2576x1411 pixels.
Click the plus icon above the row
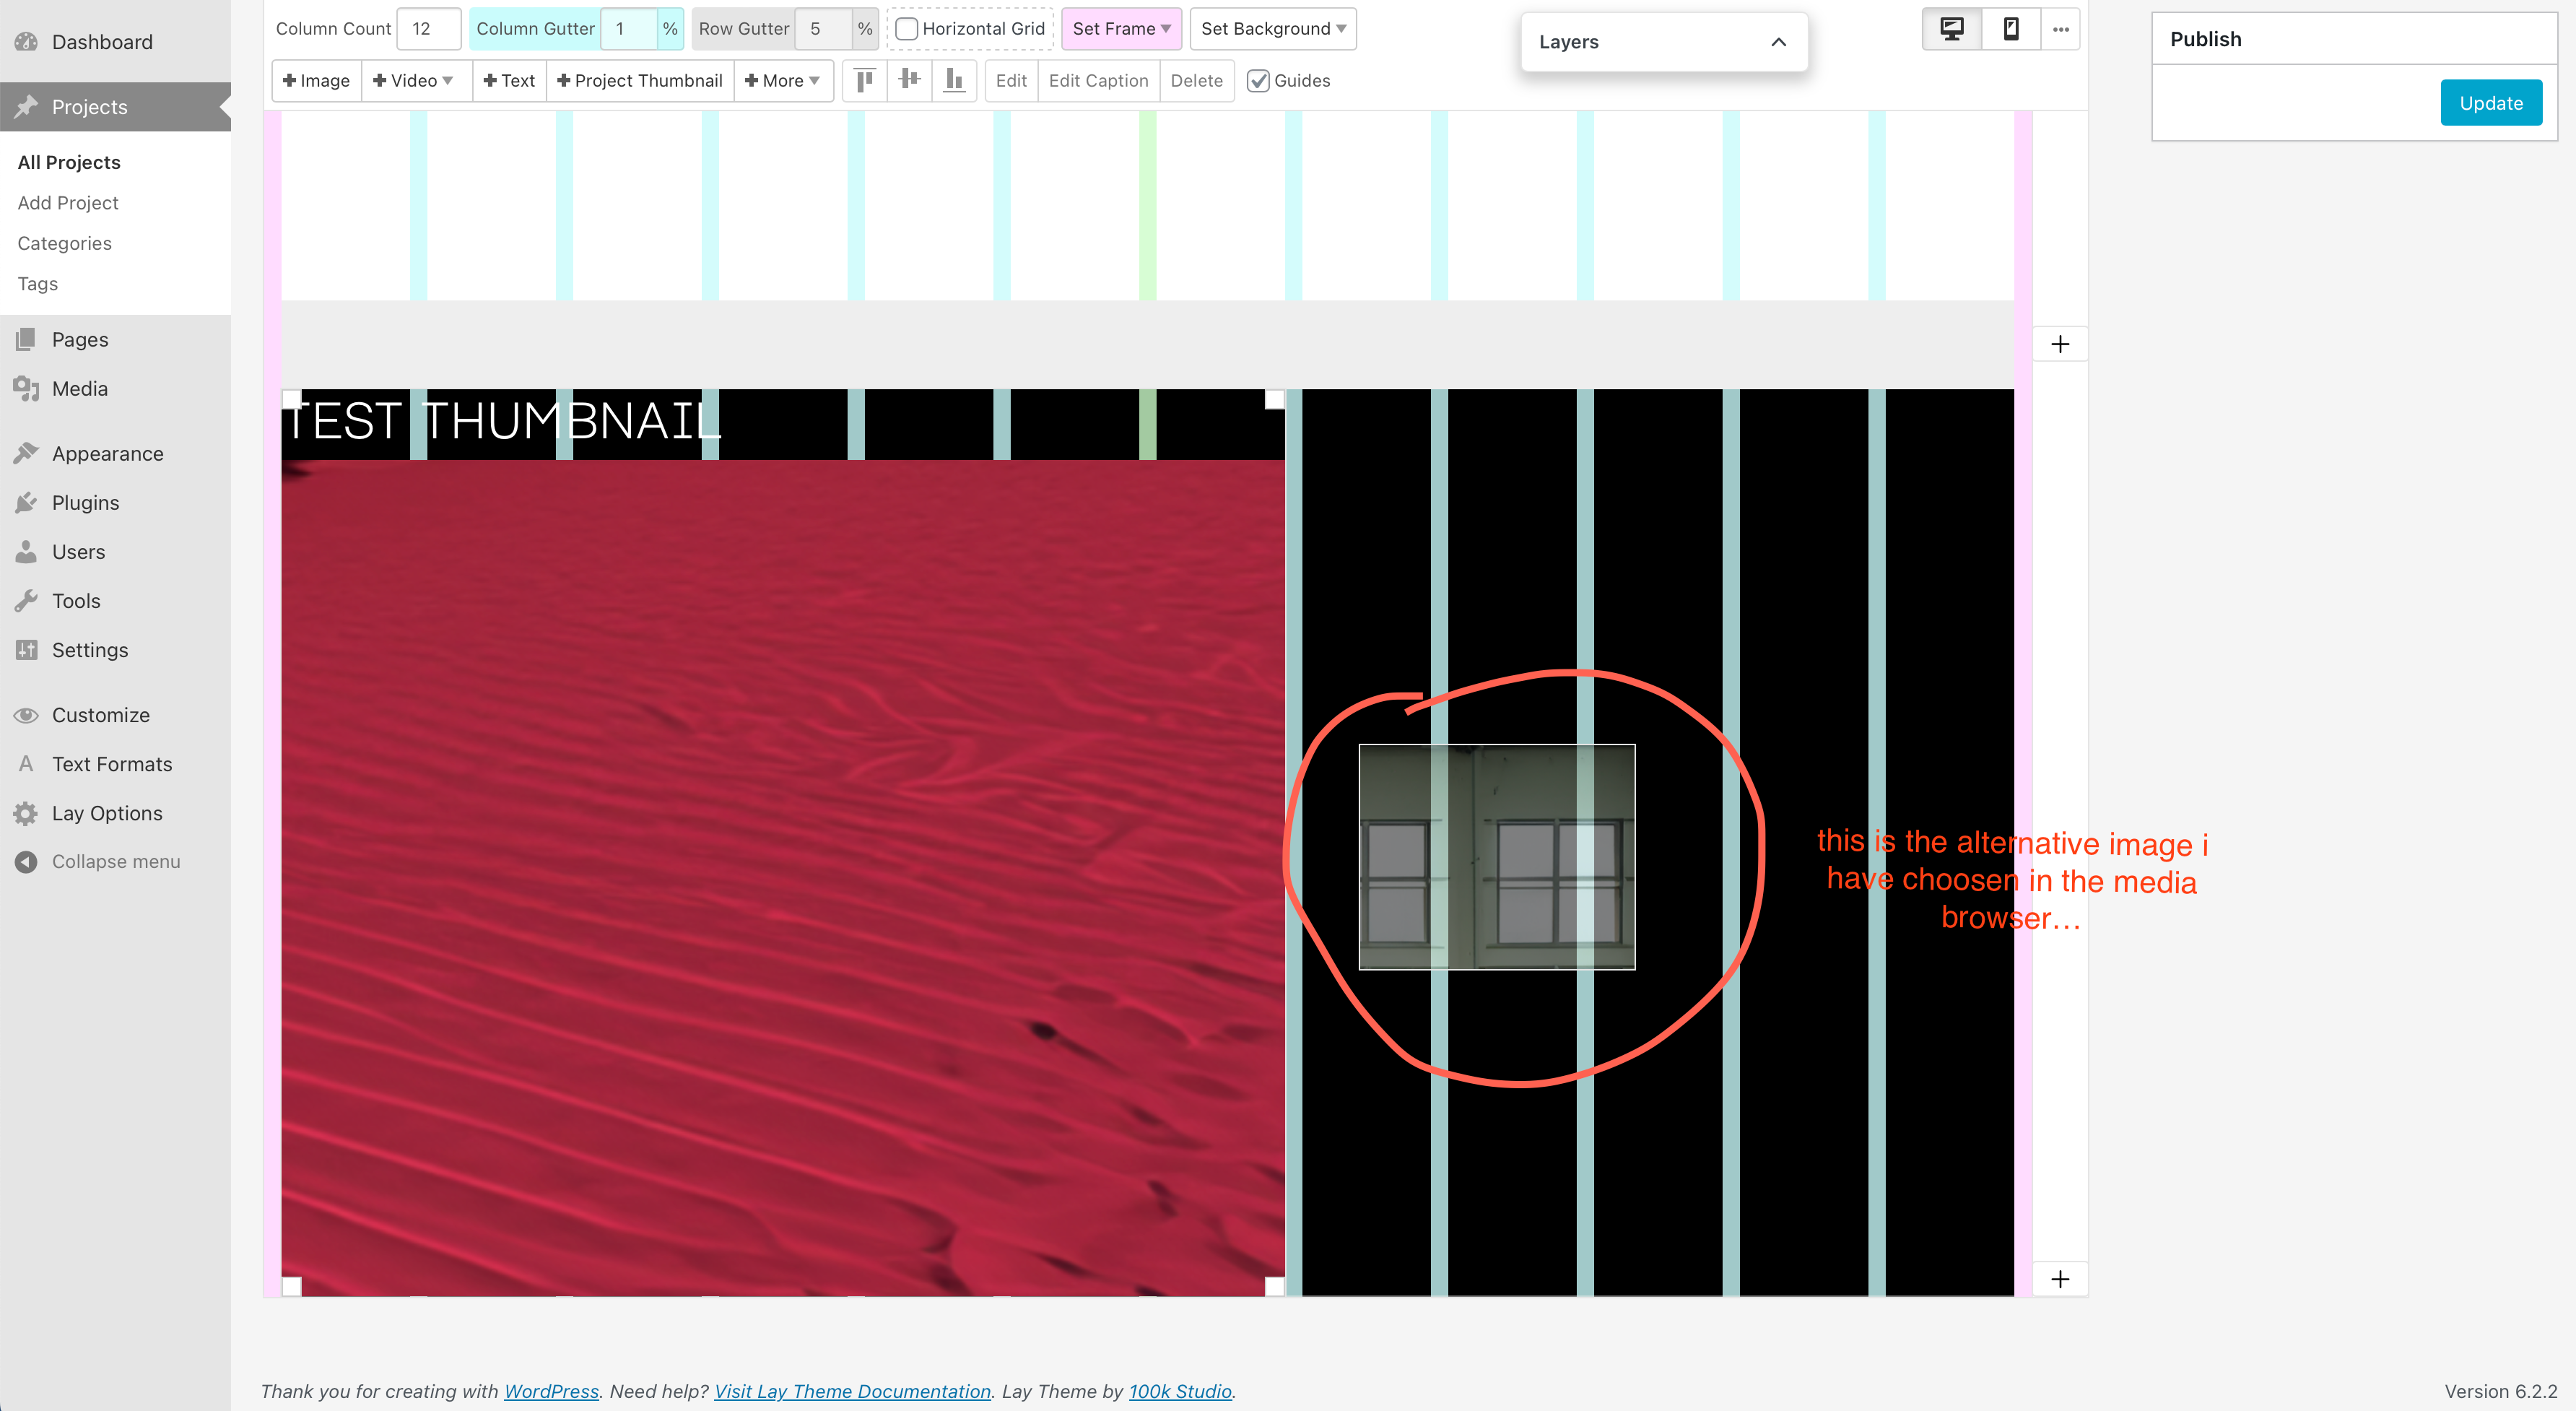[2060, 345]
